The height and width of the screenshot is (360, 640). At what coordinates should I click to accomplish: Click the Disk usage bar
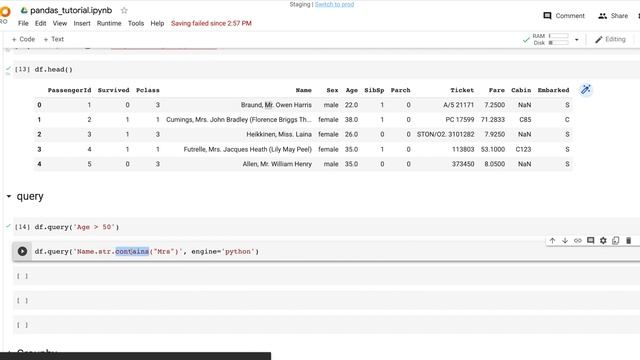click(x=558, y=42)
